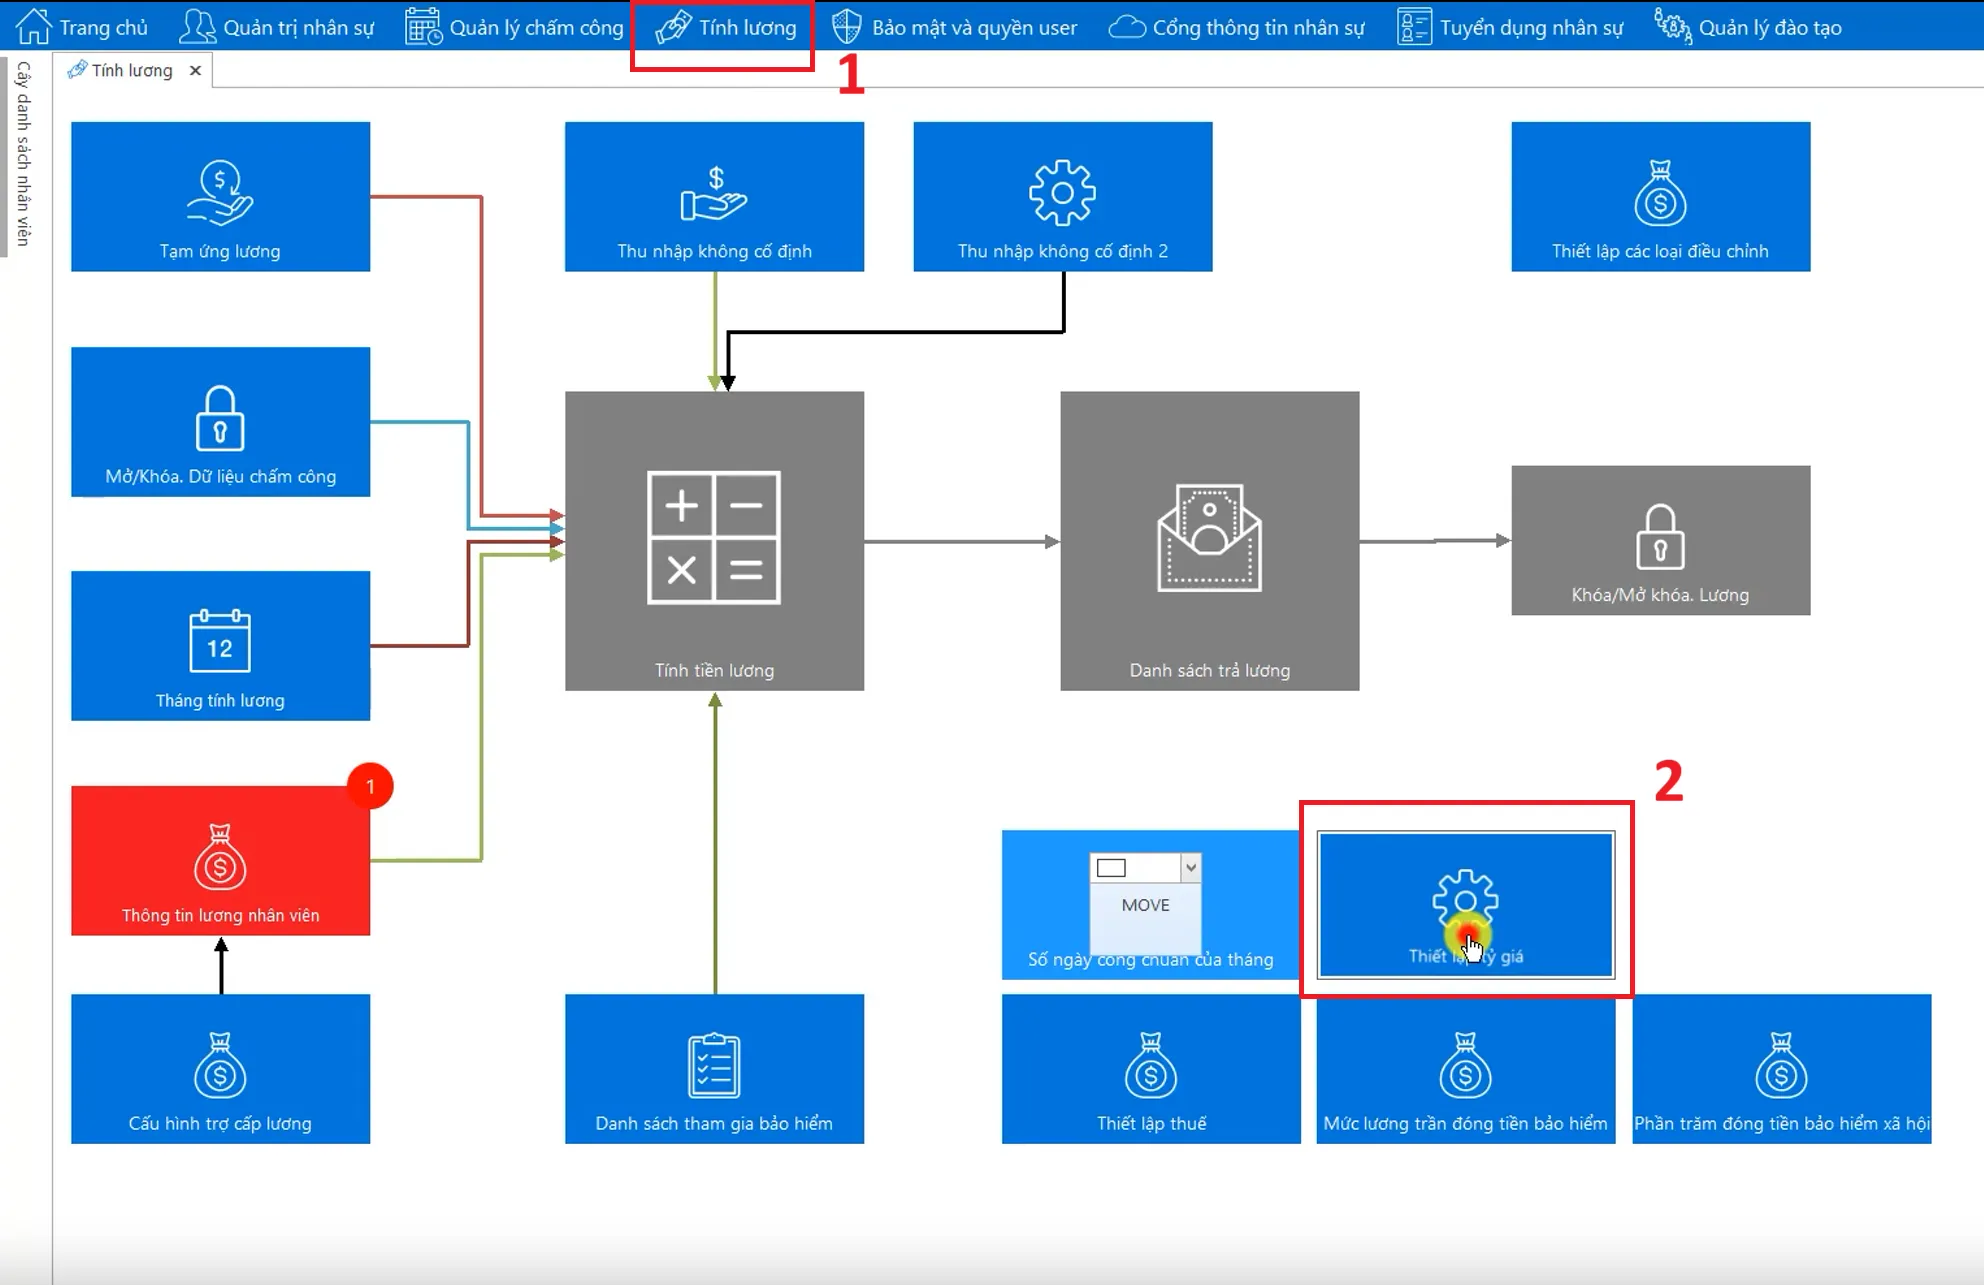Image resolution: width=1984 pixels, height=1285 pixels.
Task: Open Thiết lập tỷ giá gear tile
Action: 1465,904
